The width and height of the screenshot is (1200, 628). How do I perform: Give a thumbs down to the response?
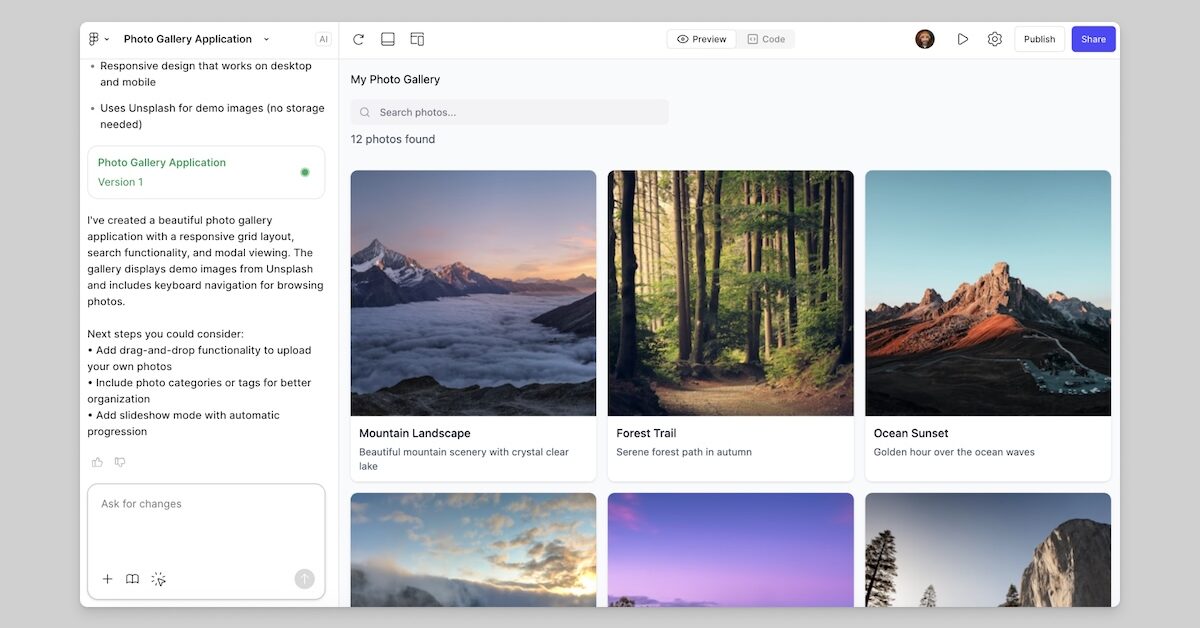[x=120, y=462]
